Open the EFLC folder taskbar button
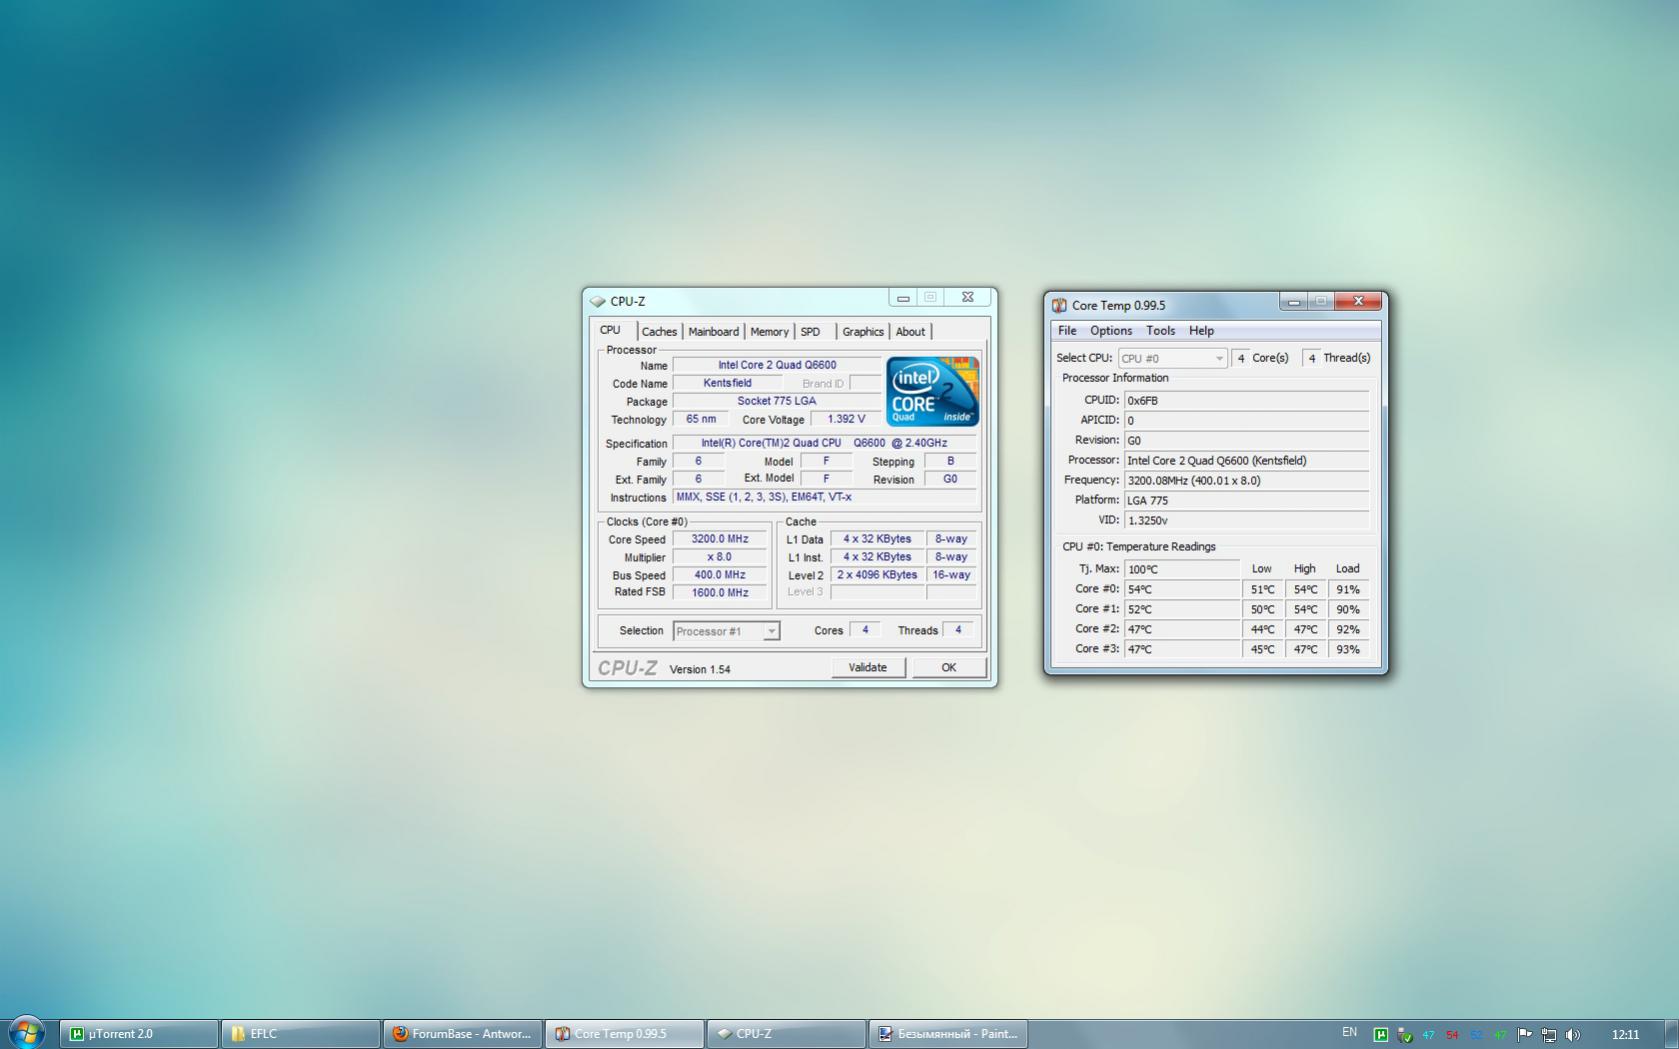Viewport: 1679px width, 1049px height. [x=301, y=1034]
